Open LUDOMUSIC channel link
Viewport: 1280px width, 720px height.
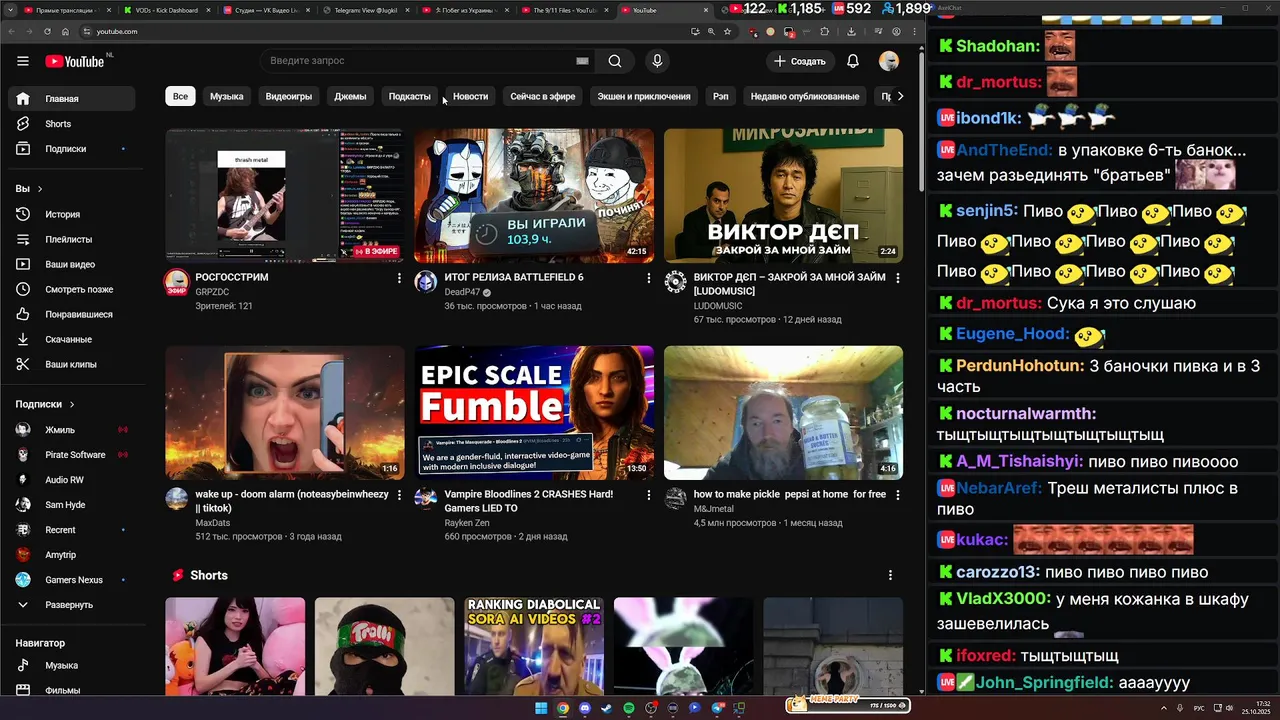(718, 306)
